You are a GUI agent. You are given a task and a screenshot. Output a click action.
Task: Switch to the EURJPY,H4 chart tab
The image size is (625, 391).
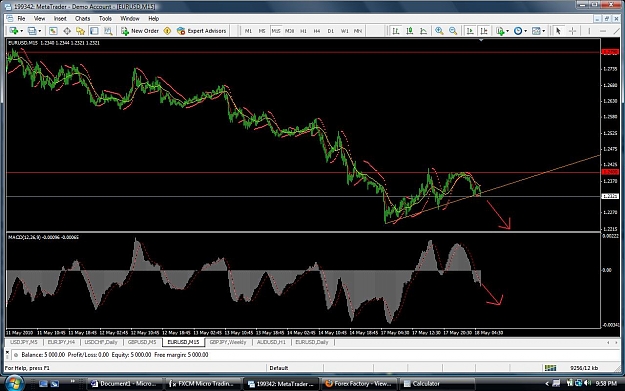[61, 342]
